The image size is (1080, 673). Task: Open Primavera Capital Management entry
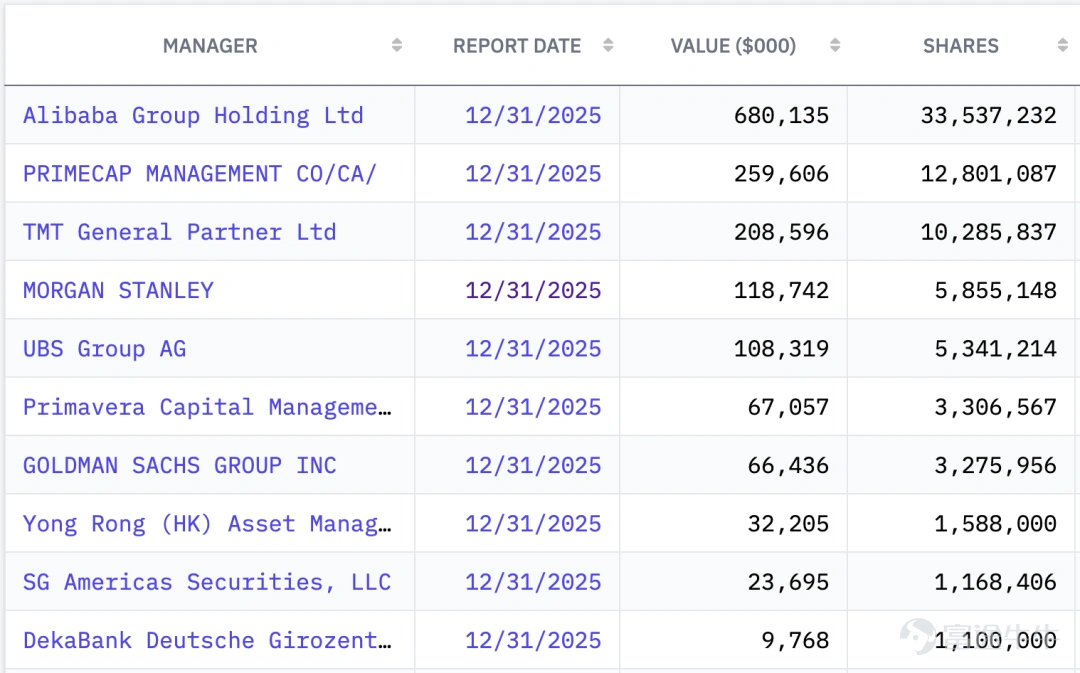click(x=207, y=407)
